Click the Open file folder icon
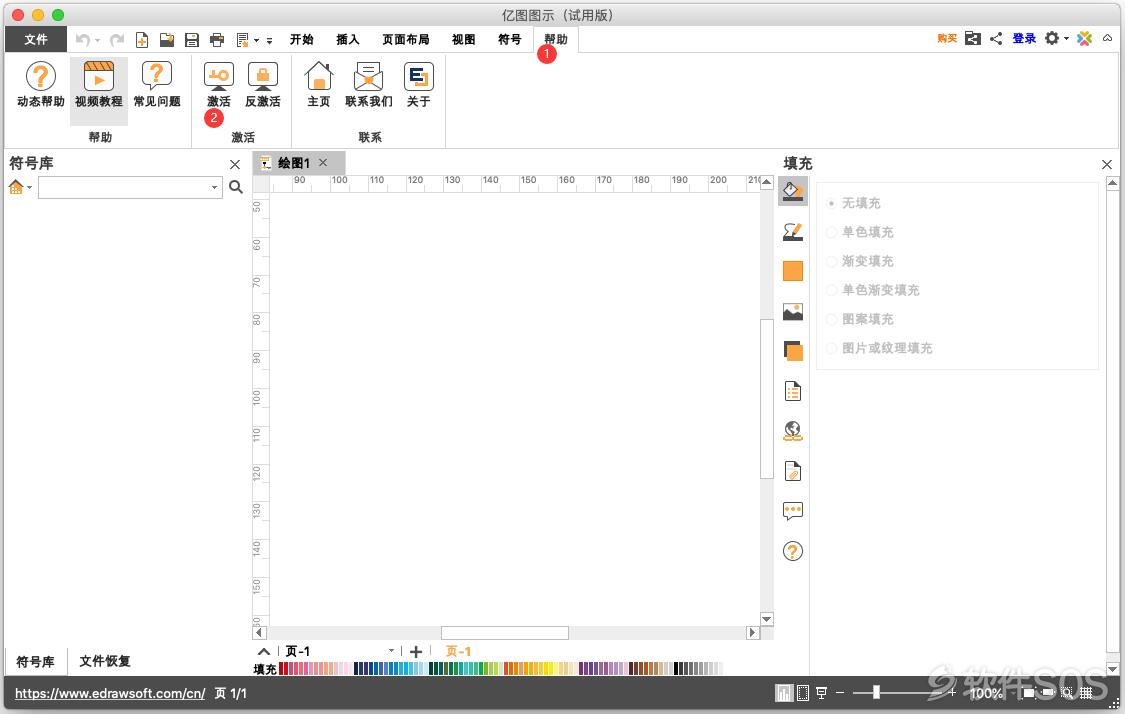Screen dimensions: 1125x714 coord(166,39)
